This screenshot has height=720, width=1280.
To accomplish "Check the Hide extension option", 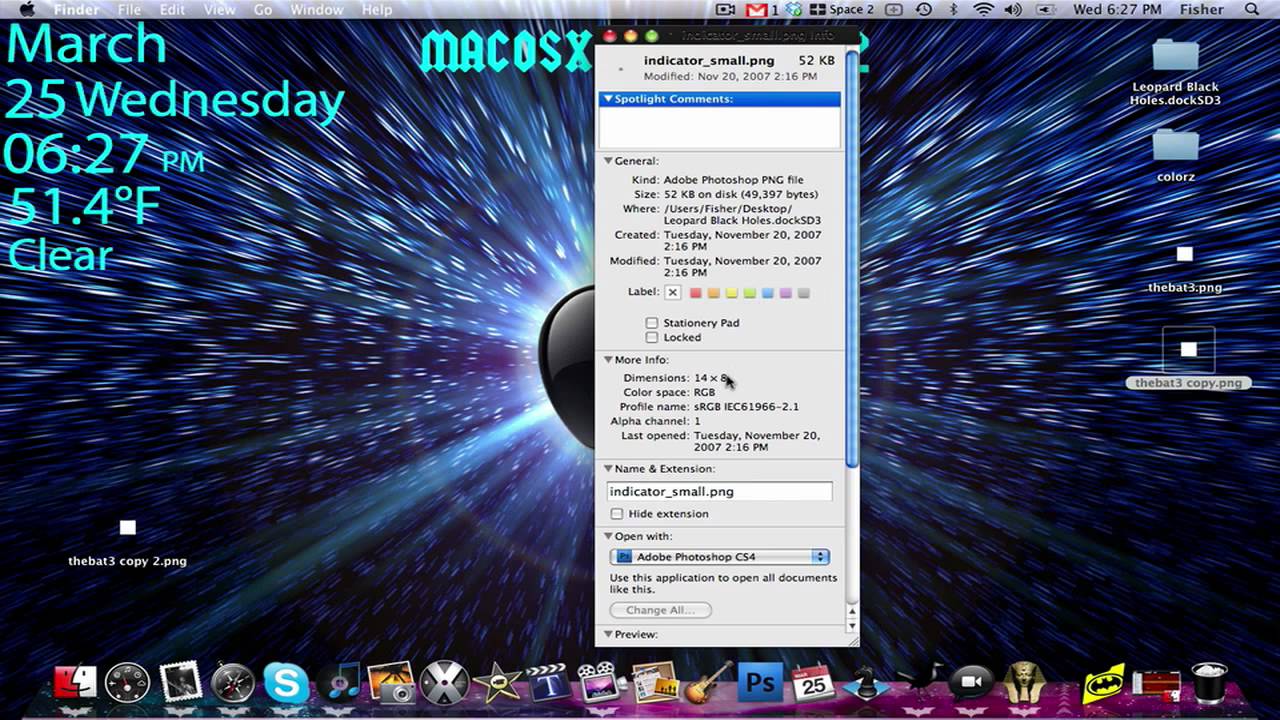I will 617,514.
